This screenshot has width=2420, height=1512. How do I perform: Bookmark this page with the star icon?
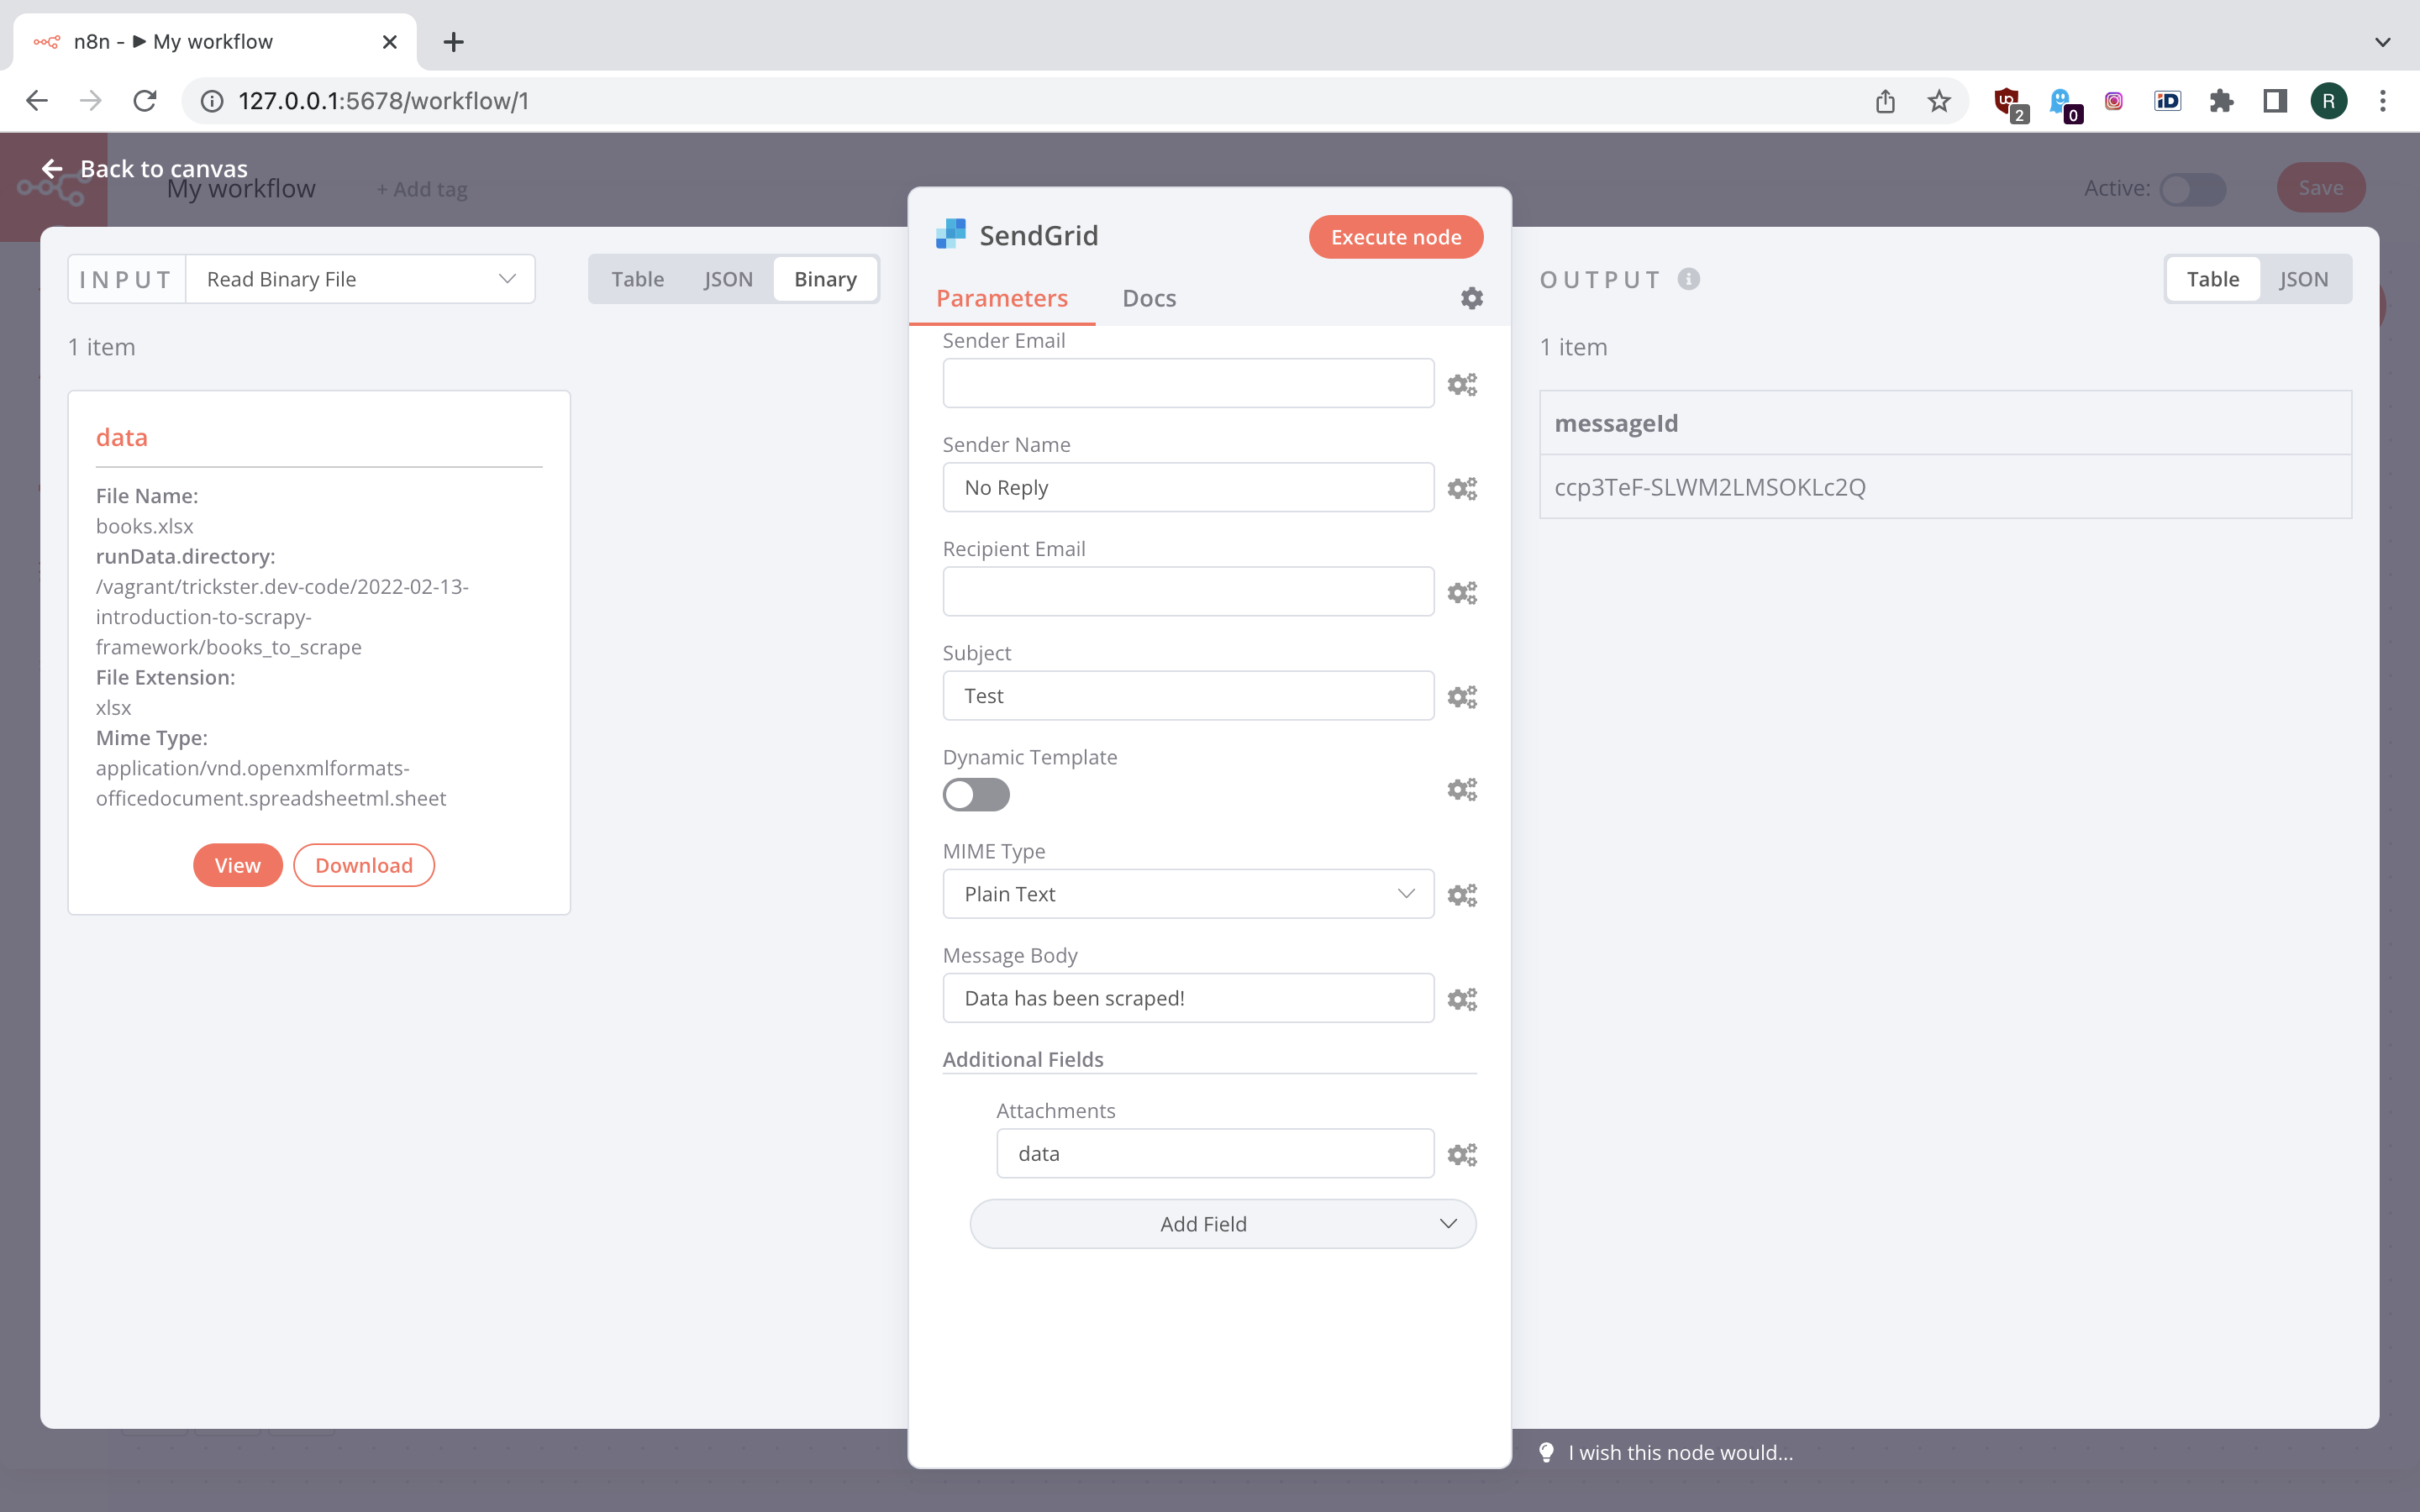coord(1939,101)
